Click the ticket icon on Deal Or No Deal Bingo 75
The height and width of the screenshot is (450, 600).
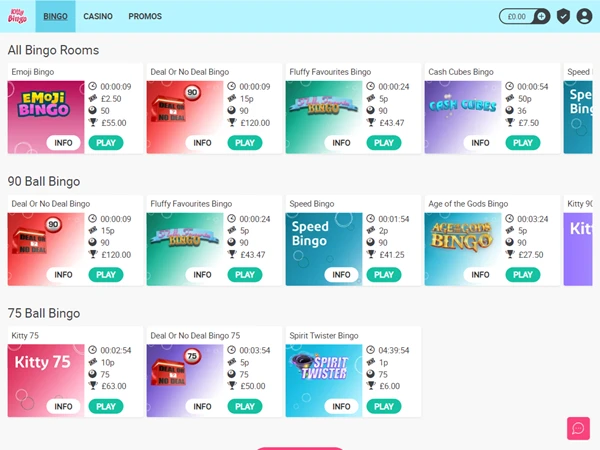pos(232,362)
